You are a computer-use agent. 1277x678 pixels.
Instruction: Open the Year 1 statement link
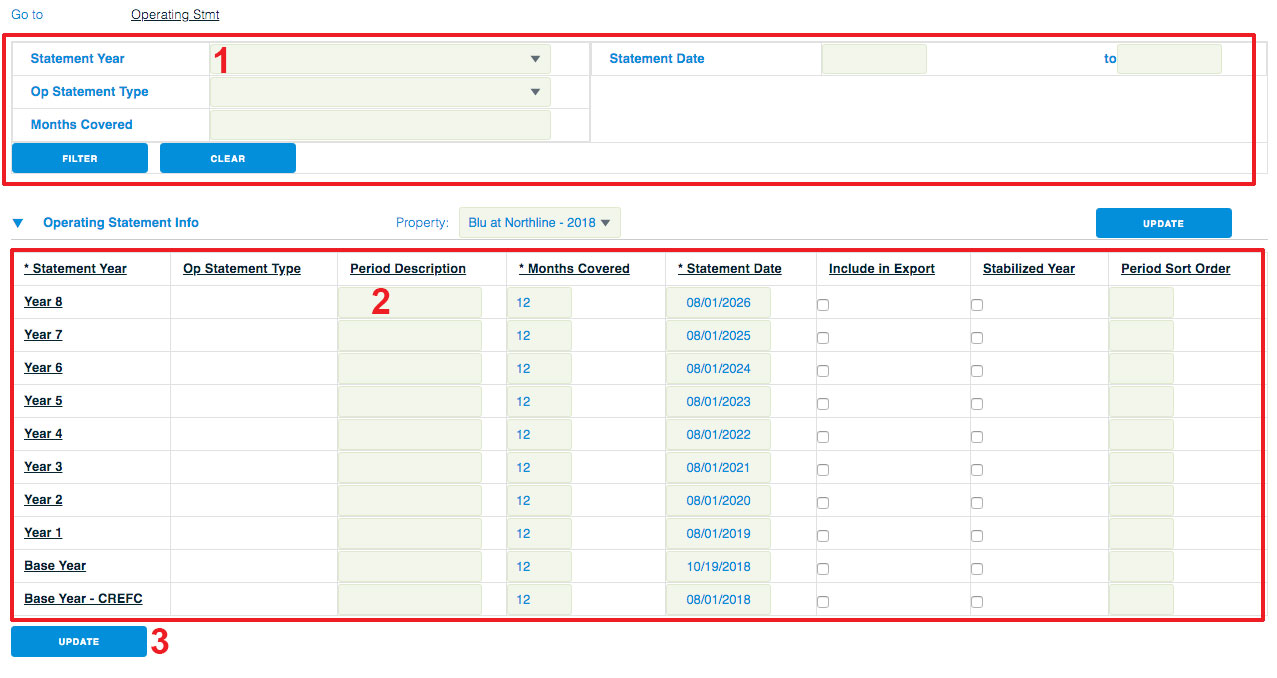[x=44, y=533]
